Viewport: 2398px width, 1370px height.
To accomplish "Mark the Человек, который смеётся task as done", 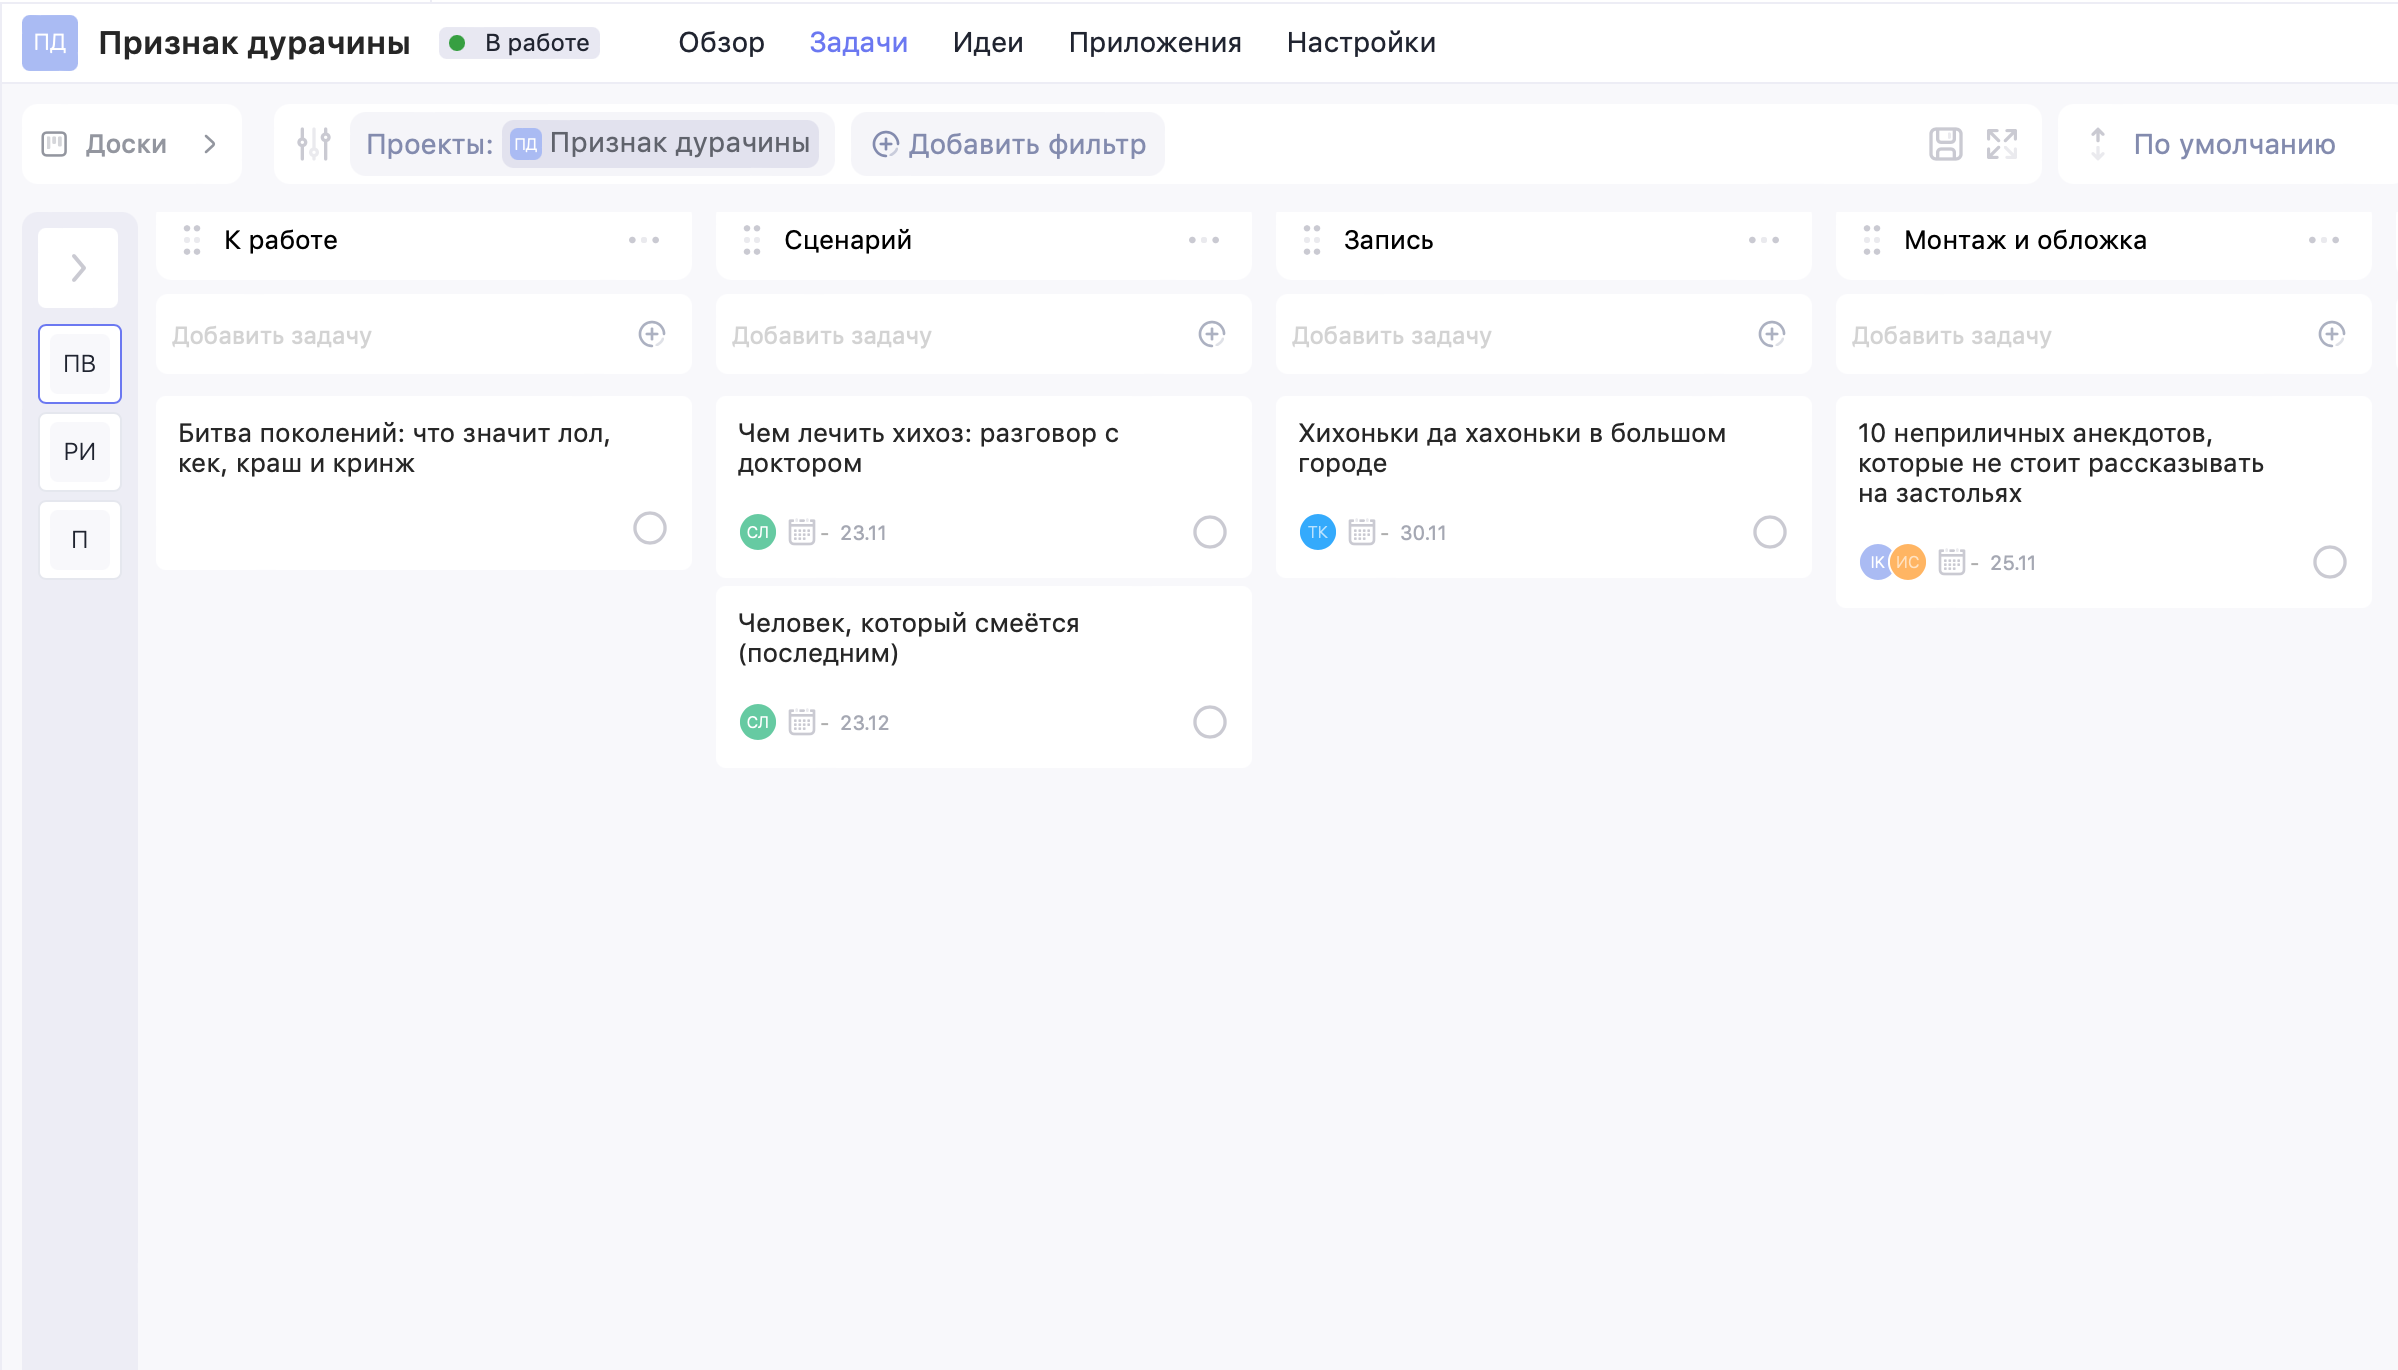I will pos(1209,722).
